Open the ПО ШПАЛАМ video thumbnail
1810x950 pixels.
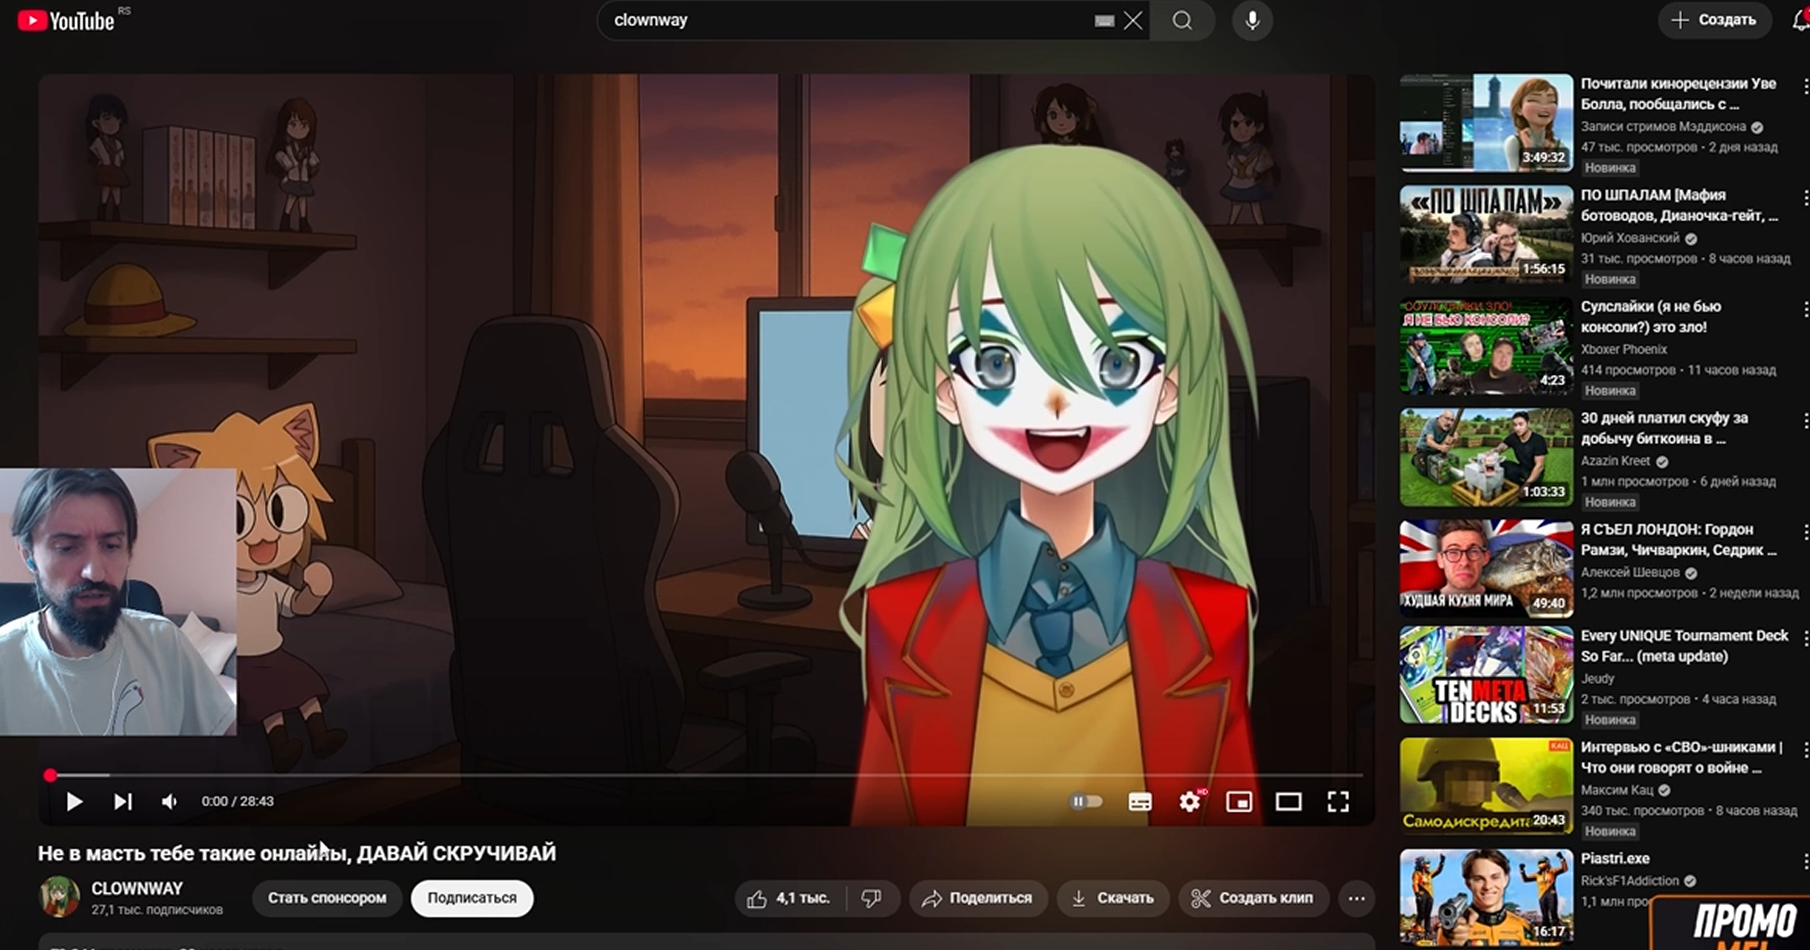[x=1486, y=234]
